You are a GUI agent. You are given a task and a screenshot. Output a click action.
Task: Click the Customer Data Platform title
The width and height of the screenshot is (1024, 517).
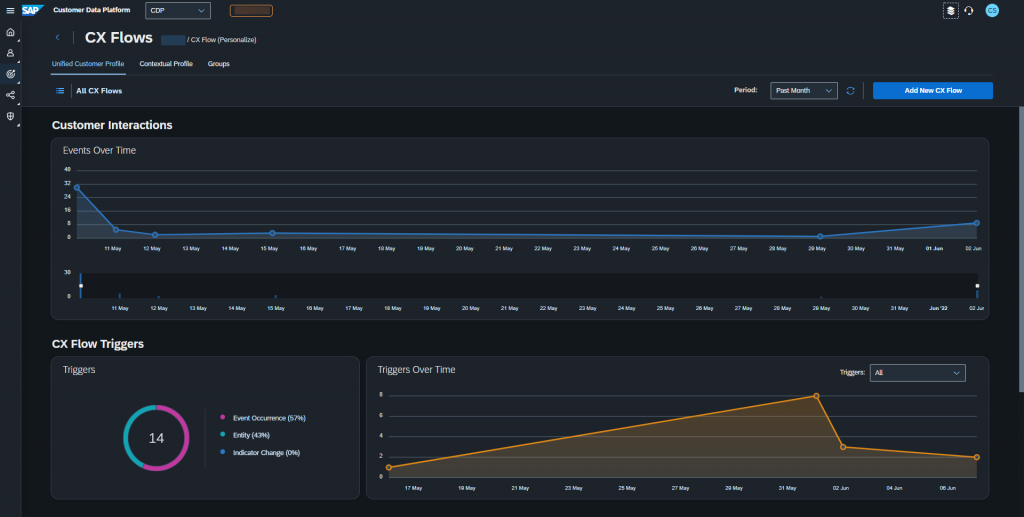click(x=91, y=10)
